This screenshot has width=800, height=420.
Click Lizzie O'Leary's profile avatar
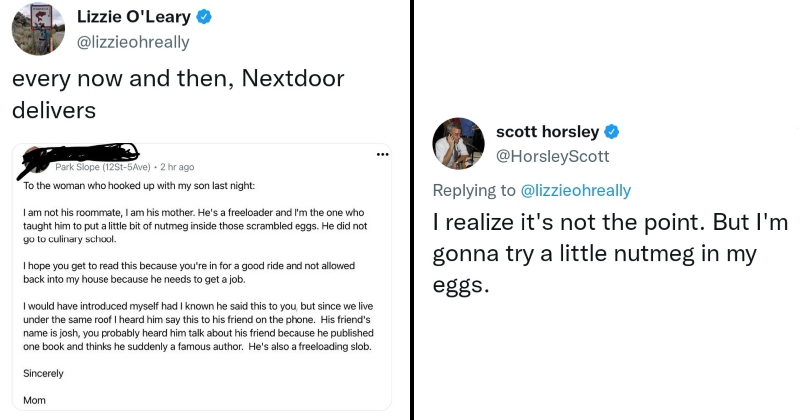click(39, 29)
